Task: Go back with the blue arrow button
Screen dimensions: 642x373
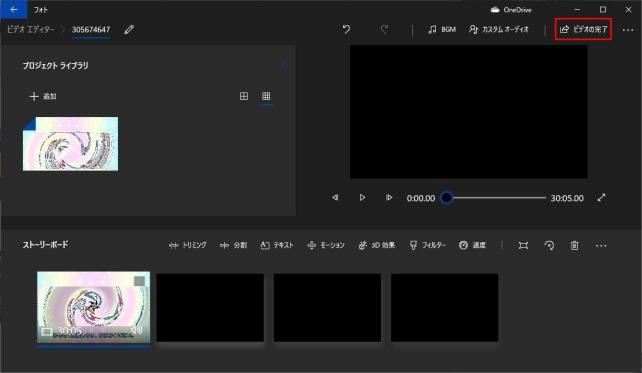Action: point(14,9)
